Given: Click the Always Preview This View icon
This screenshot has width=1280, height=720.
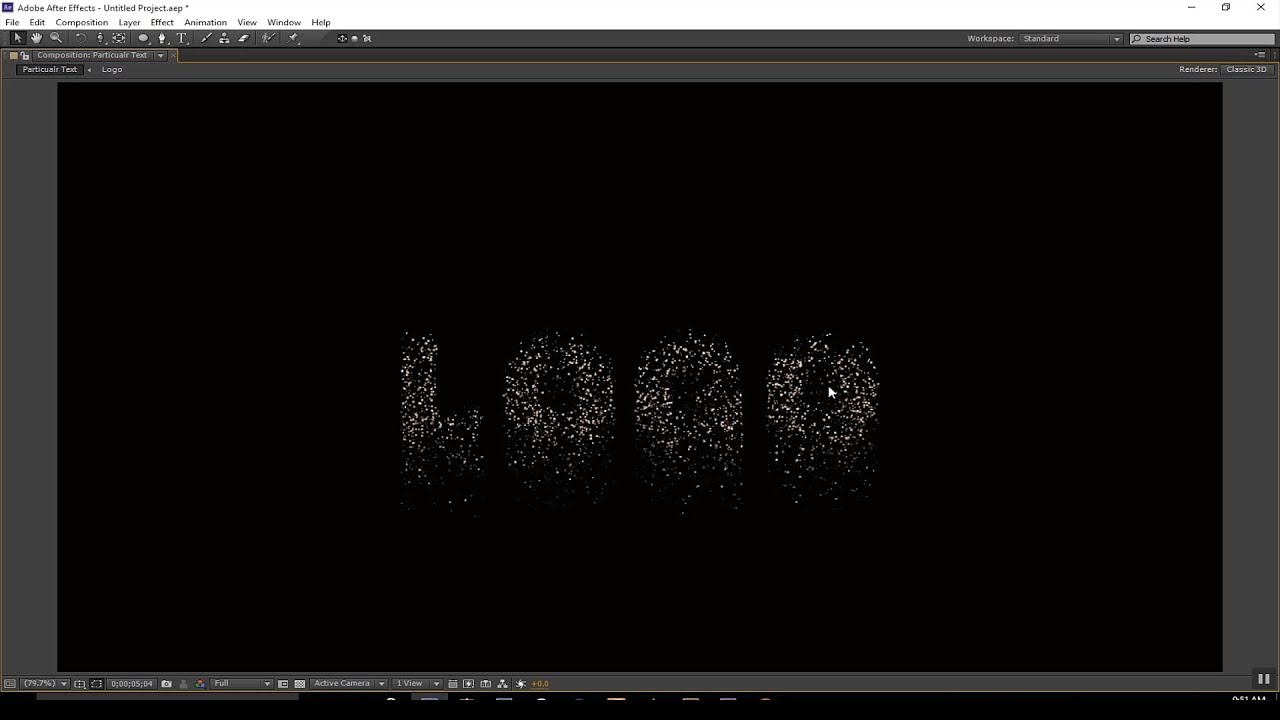Looking at the screenshot, I should [x=9, y=684].
